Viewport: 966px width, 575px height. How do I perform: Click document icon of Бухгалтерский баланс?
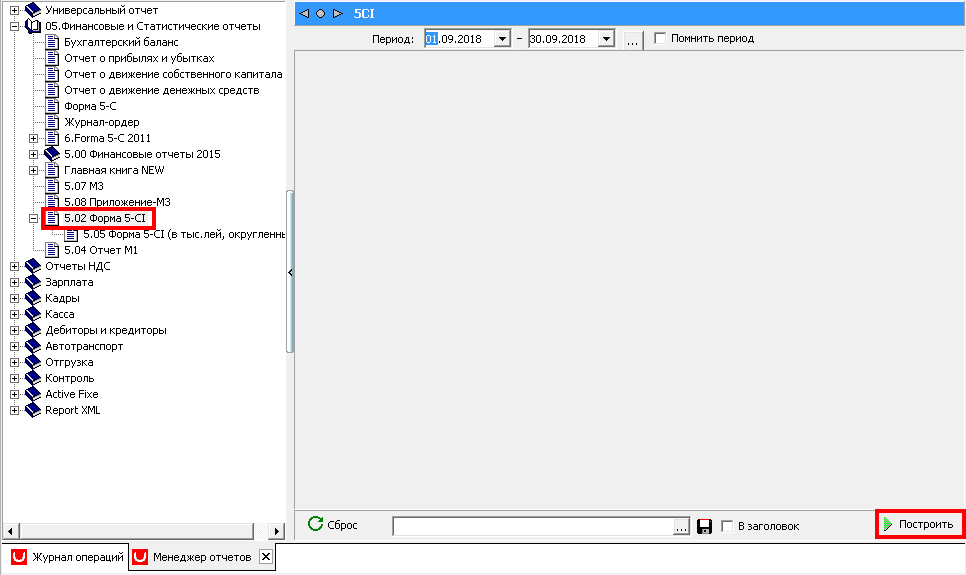52,42
